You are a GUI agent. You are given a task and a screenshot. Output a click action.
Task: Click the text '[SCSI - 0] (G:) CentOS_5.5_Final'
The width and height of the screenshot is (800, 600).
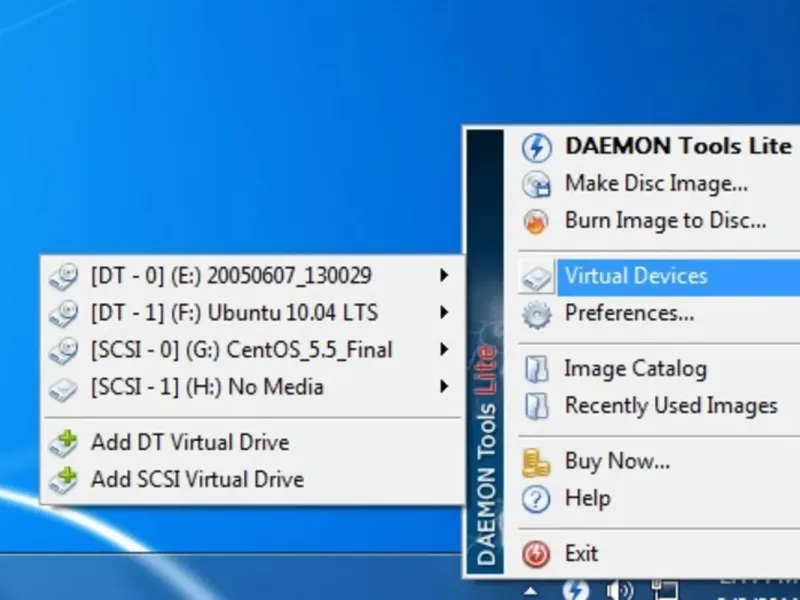click(x=241, y=351)
